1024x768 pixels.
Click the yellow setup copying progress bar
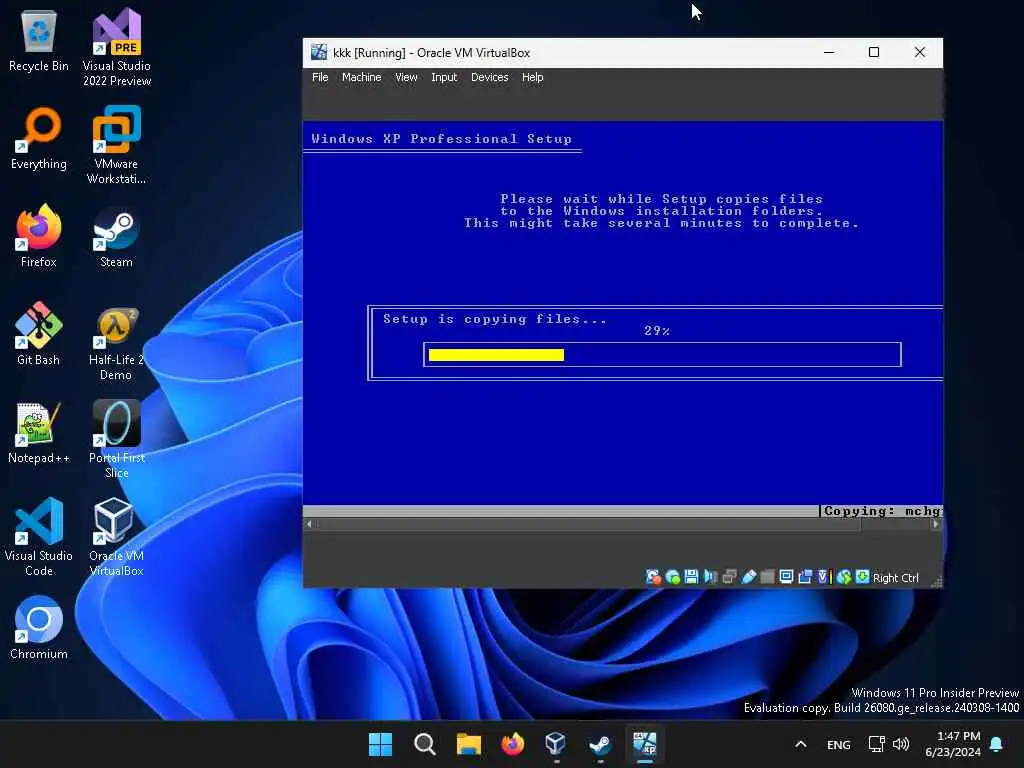(x=496, y=355)
